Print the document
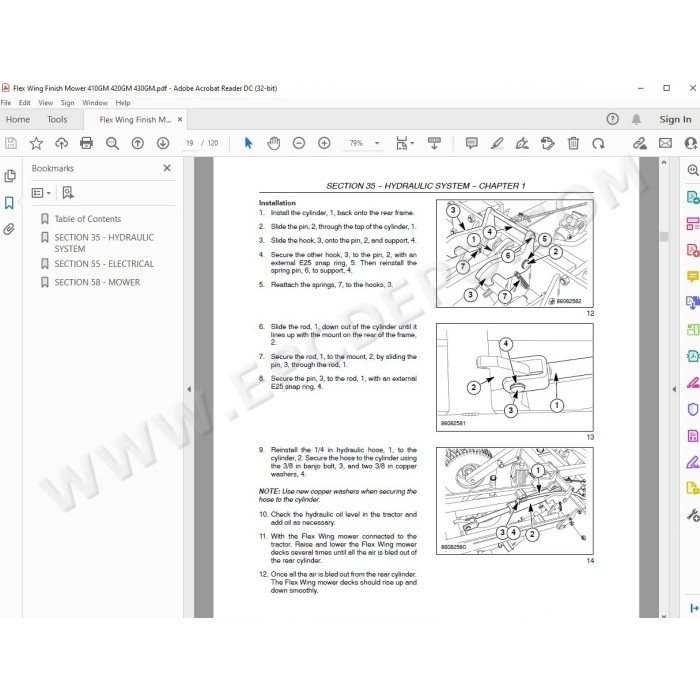 click(x=86, y=143)
